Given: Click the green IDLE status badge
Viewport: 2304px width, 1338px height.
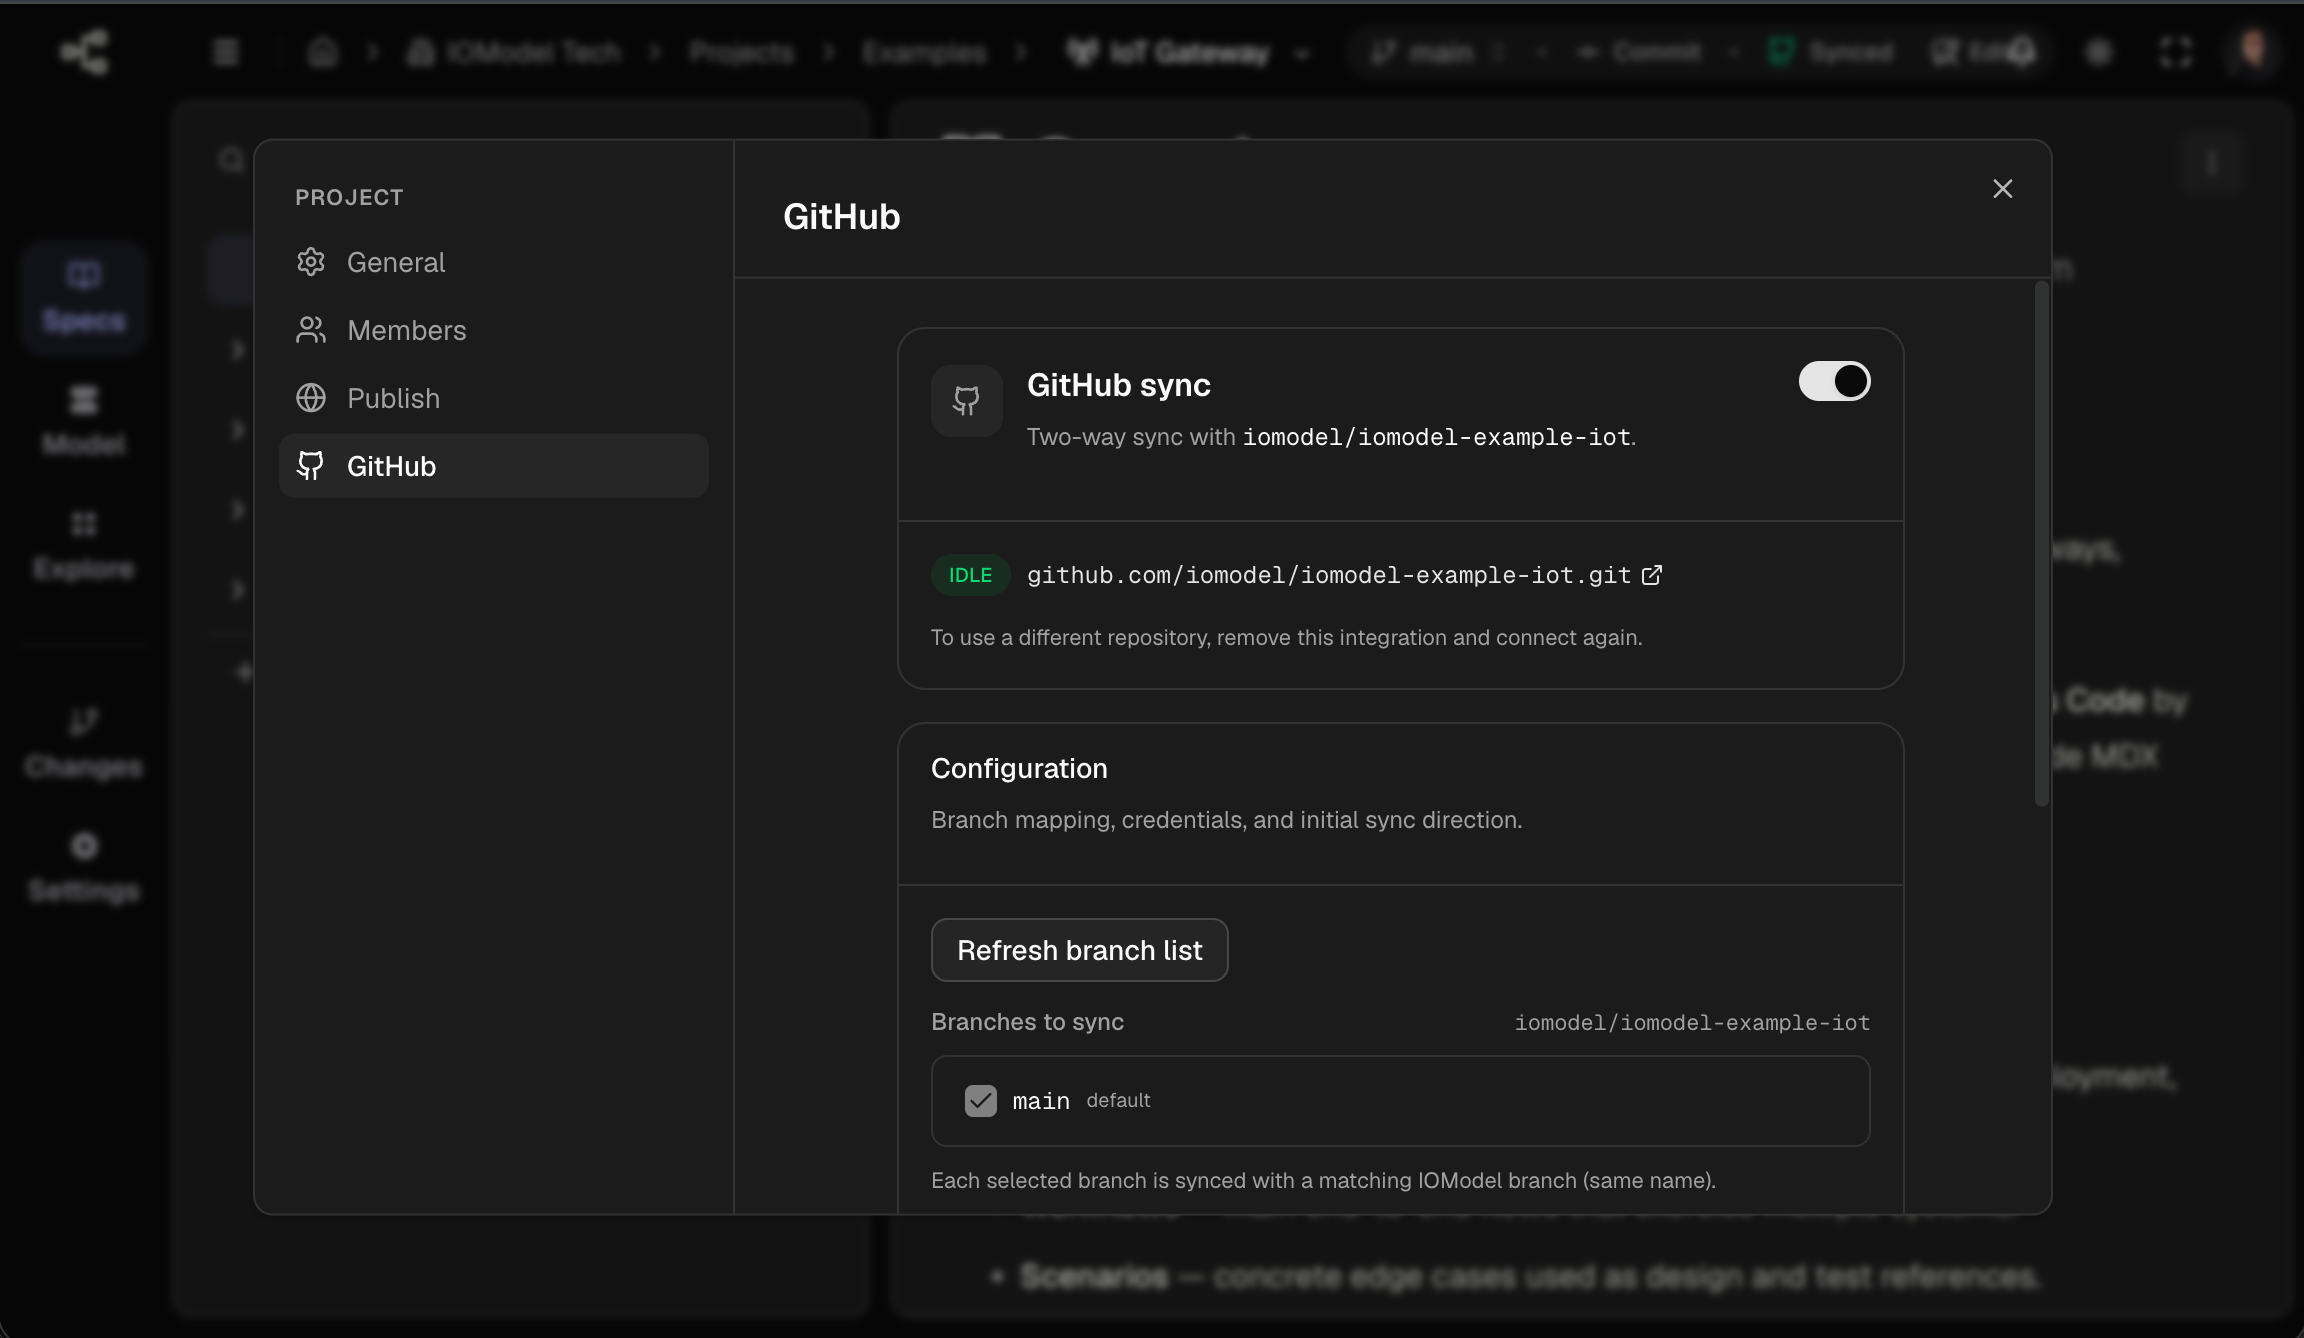Looking at the screenshot, I should pyautogui.click(x=970, y=575).
